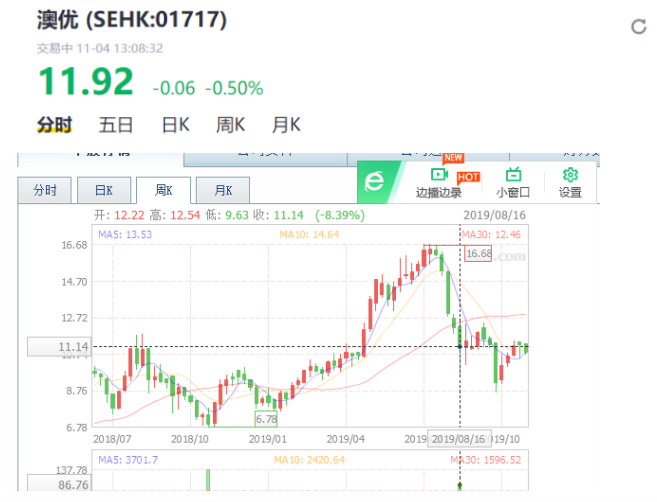Select the 五日 tab

pyautogui.click(x=116, y=125)
